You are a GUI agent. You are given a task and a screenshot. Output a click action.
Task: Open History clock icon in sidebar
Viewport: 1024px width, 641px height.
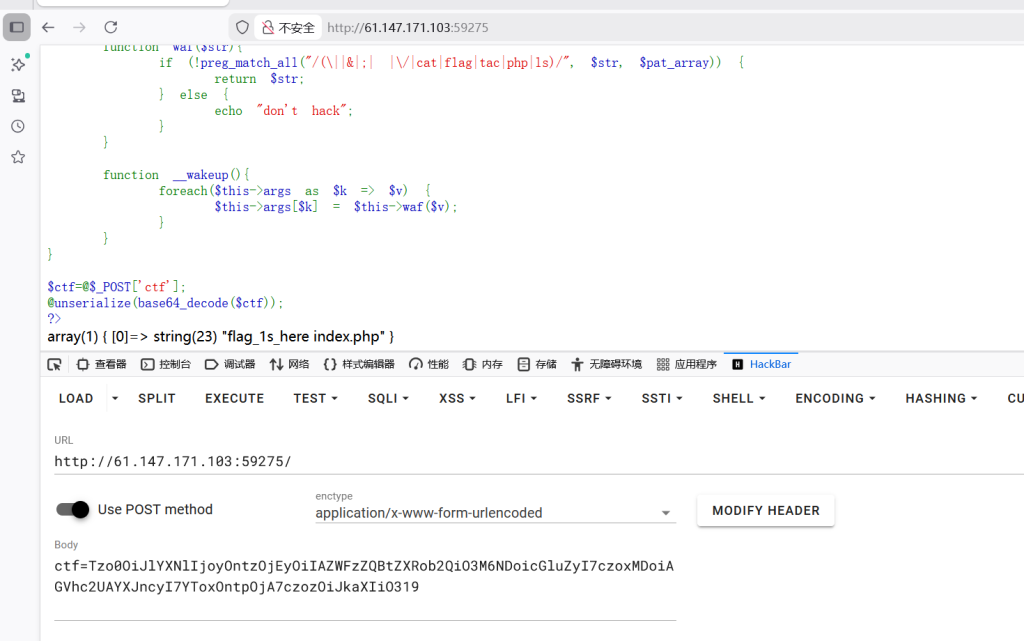point(18,126)
